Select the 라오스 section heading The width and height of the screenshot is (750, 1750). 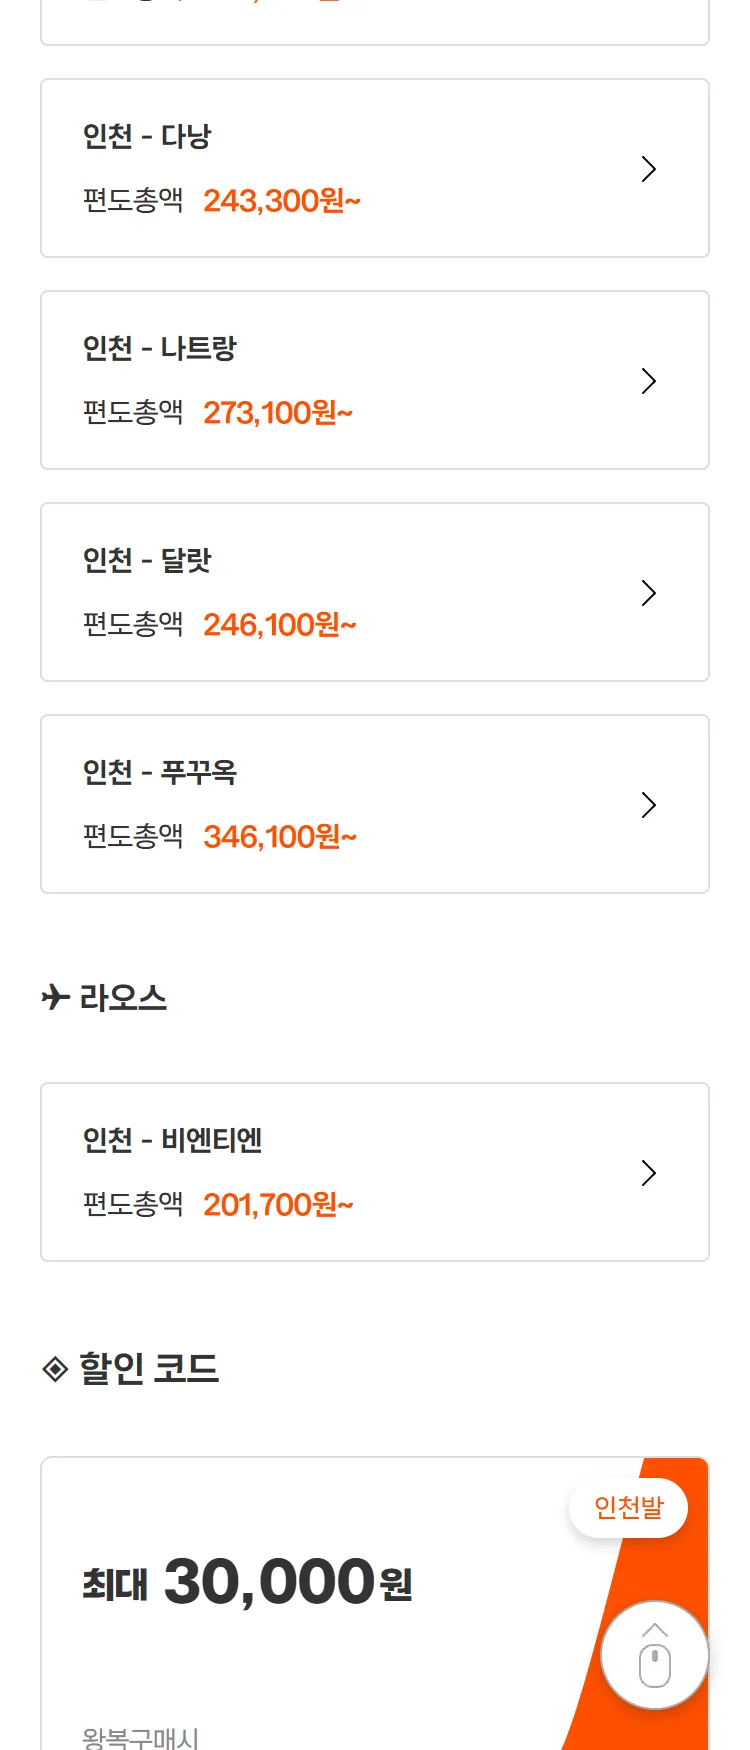pyautogui.click(x=123, y=998)
